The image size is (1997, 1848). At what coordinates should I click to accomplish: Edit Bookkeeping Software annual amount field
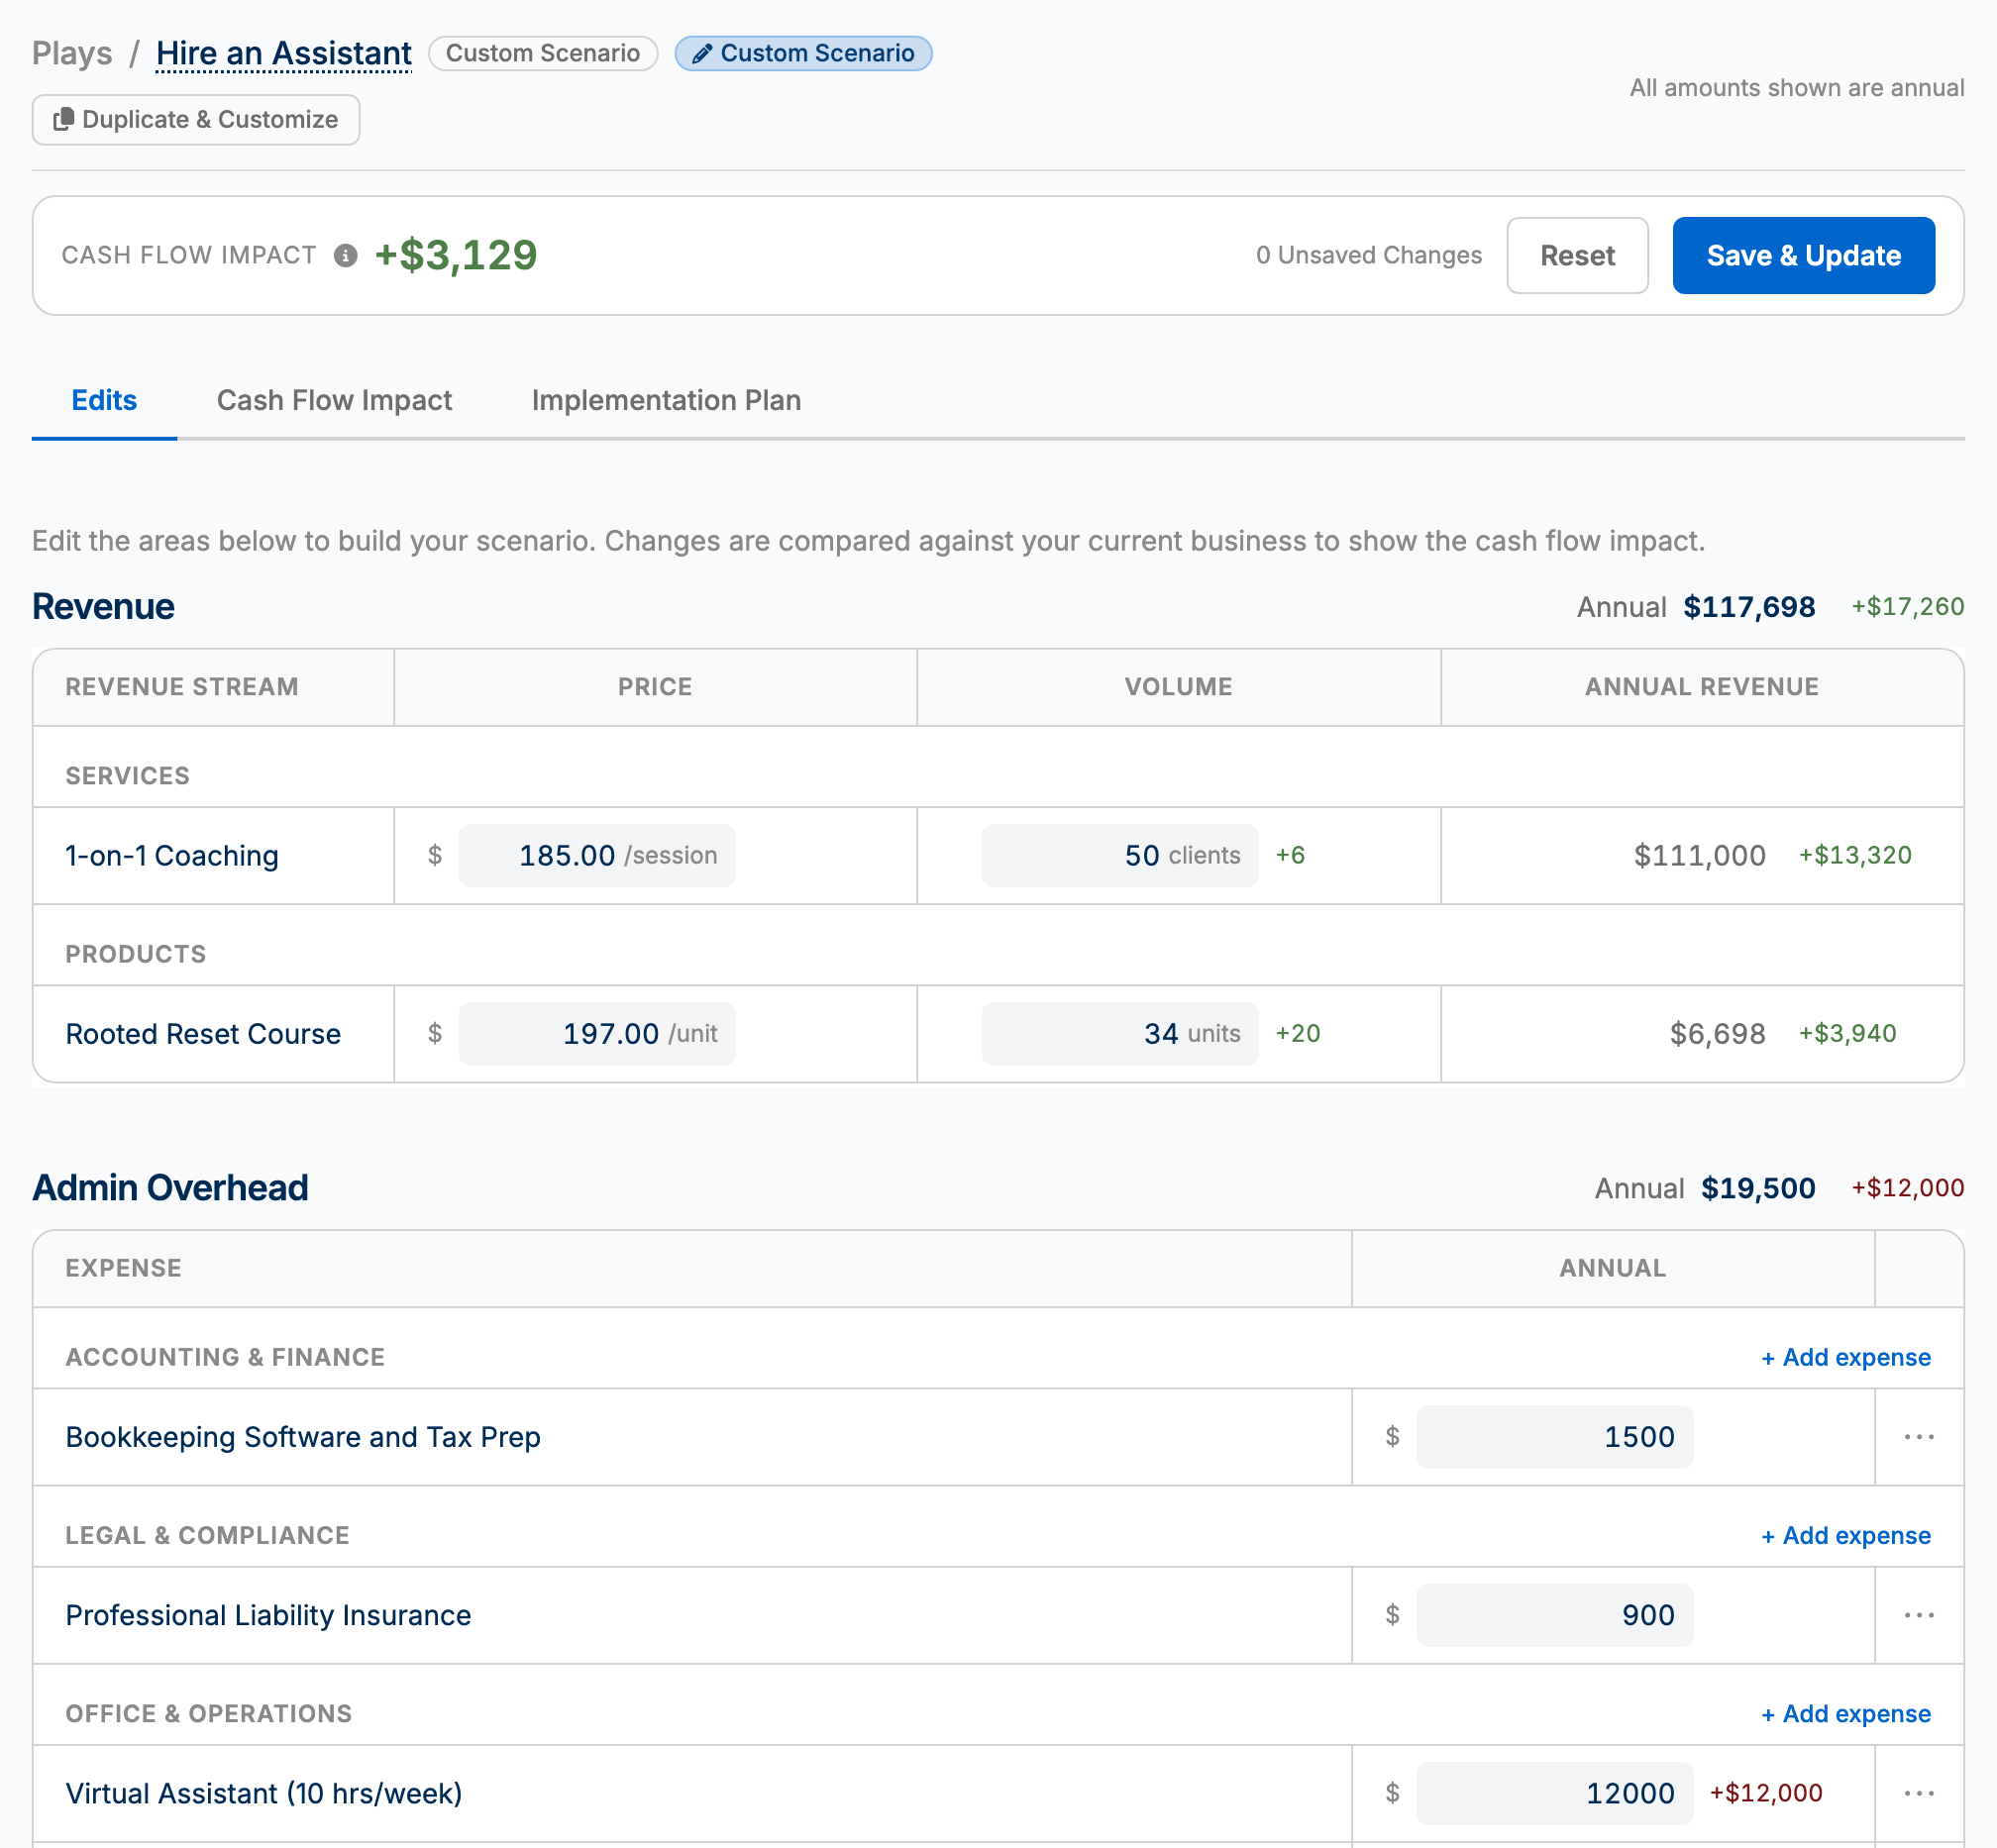click(x=1554, y=1437)
